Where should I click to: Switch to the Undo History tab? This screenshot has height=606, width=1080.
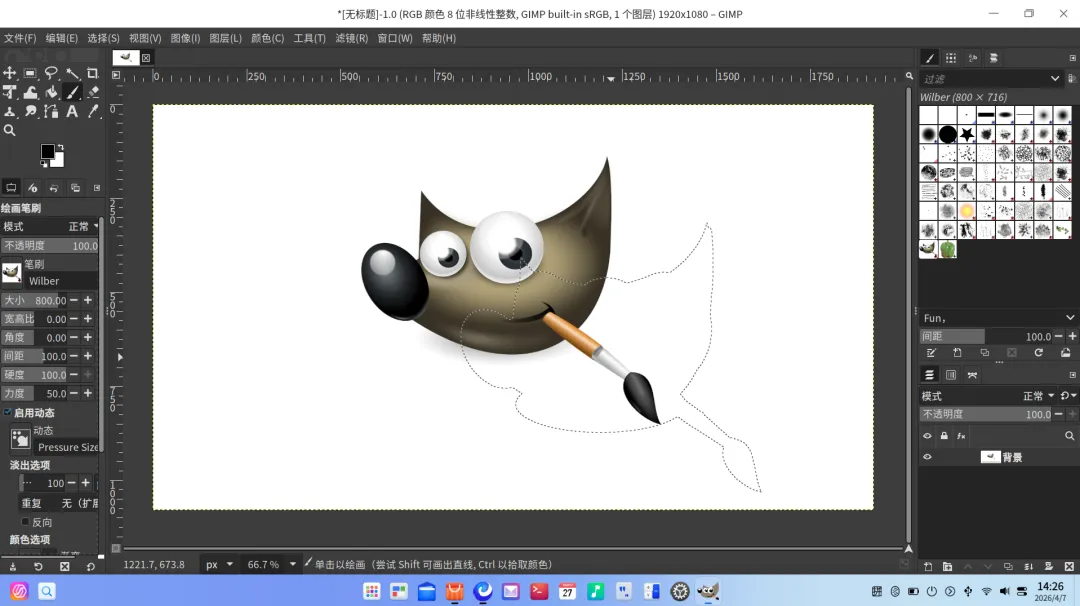(54, 187)
